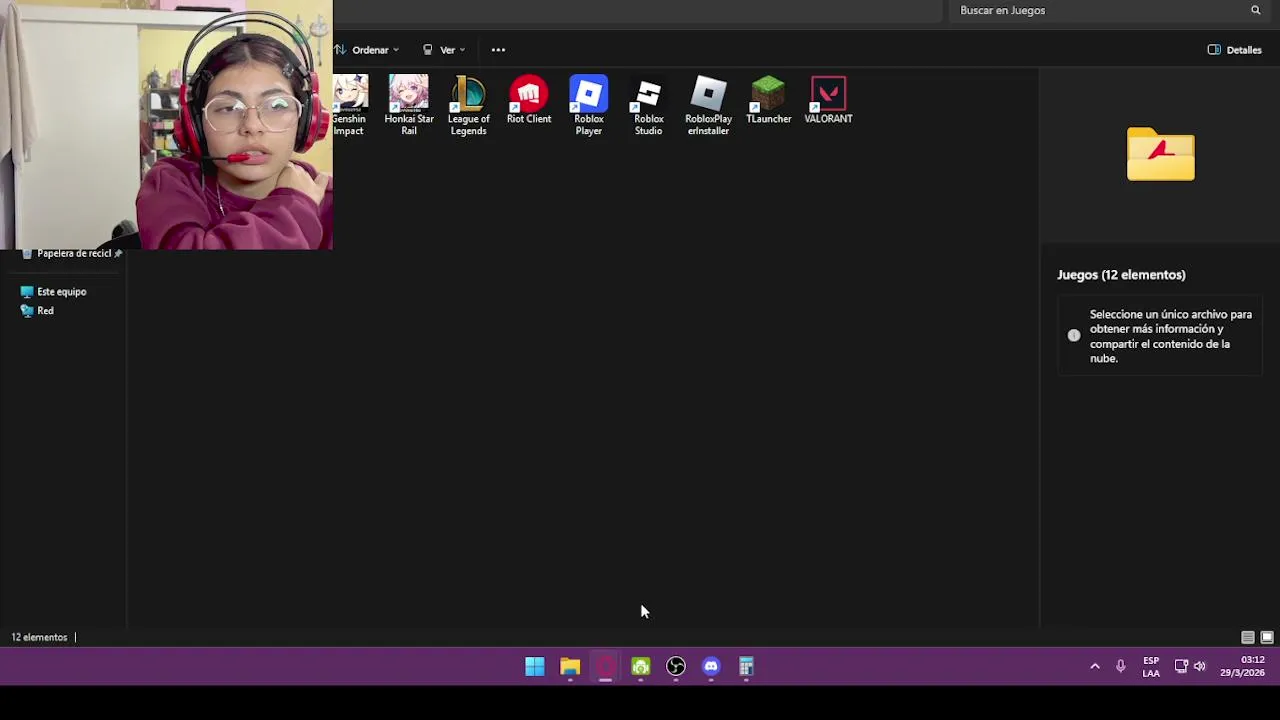The width and height of the screenshot is (1280, 720).
Task: Show hidden system tray icons
Action: 1095,667
